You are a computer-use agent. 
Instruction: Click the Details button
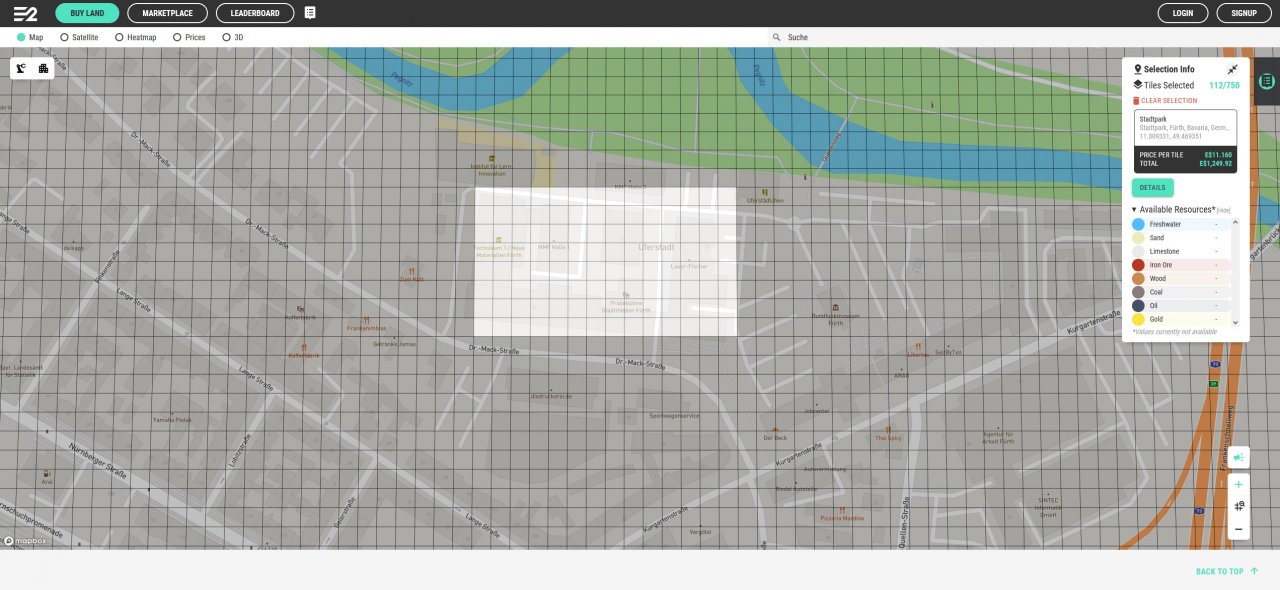(x=1153, y=187)
